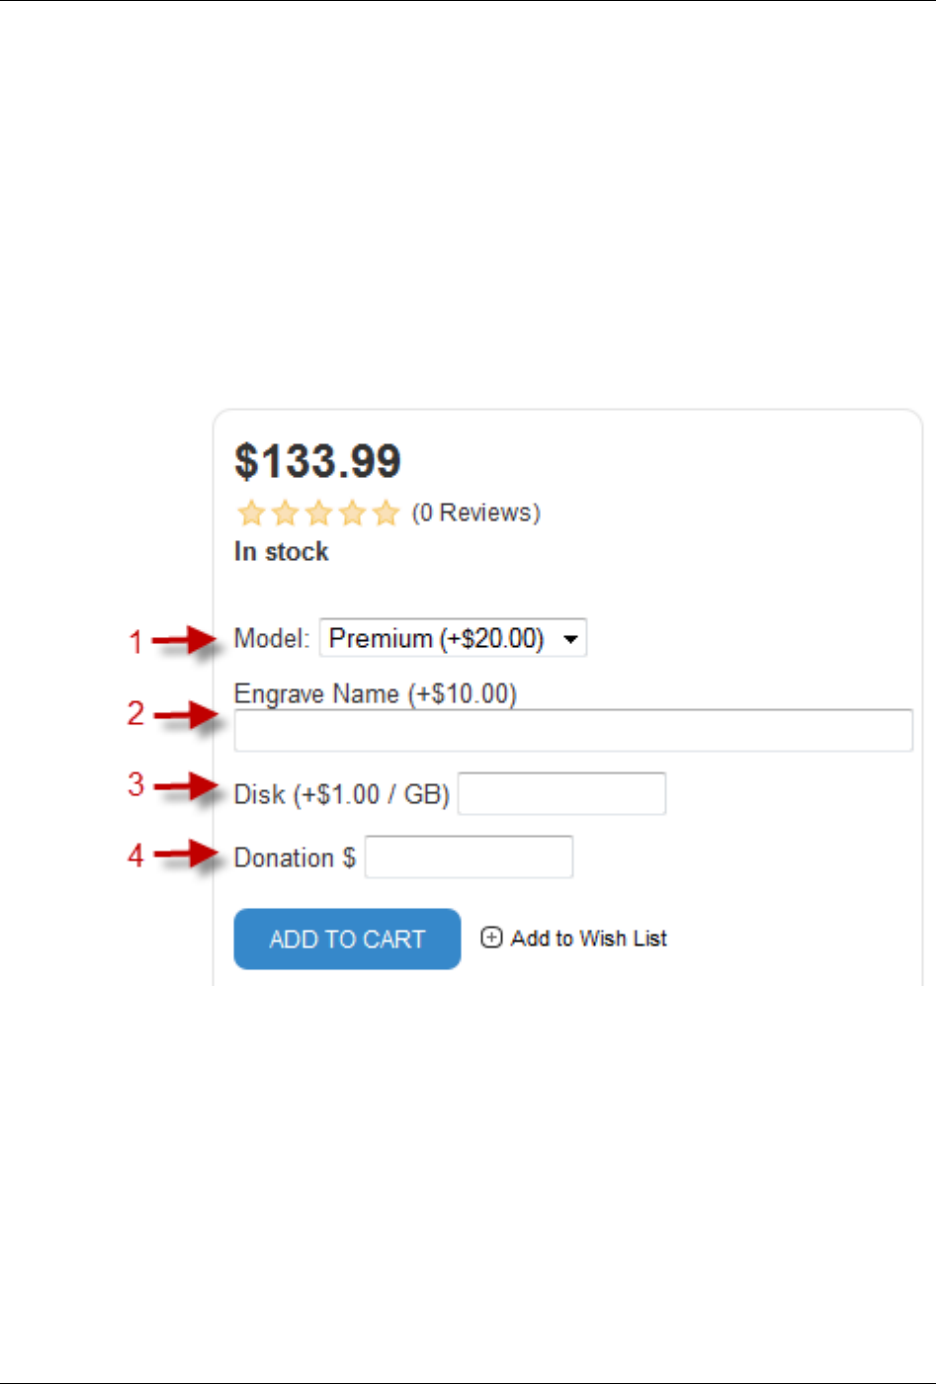Viewport: 936px width, 1384px height.
Task: Click the second rating star
Action: click(285, 514)
